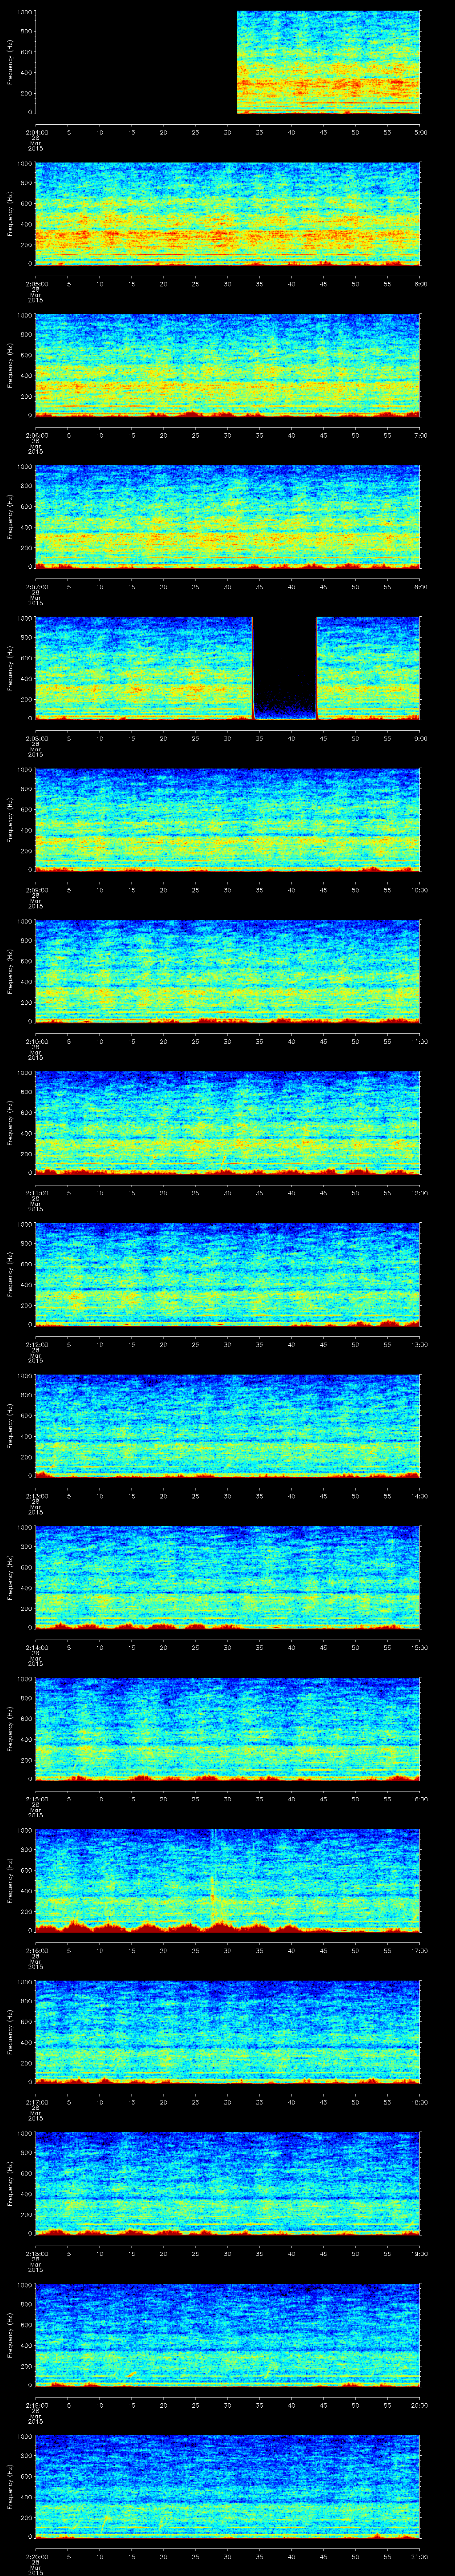Click the spectrogram panel starting at 2:04:00
Screen dimensions: 455x2576
click(x=228, y=62)
